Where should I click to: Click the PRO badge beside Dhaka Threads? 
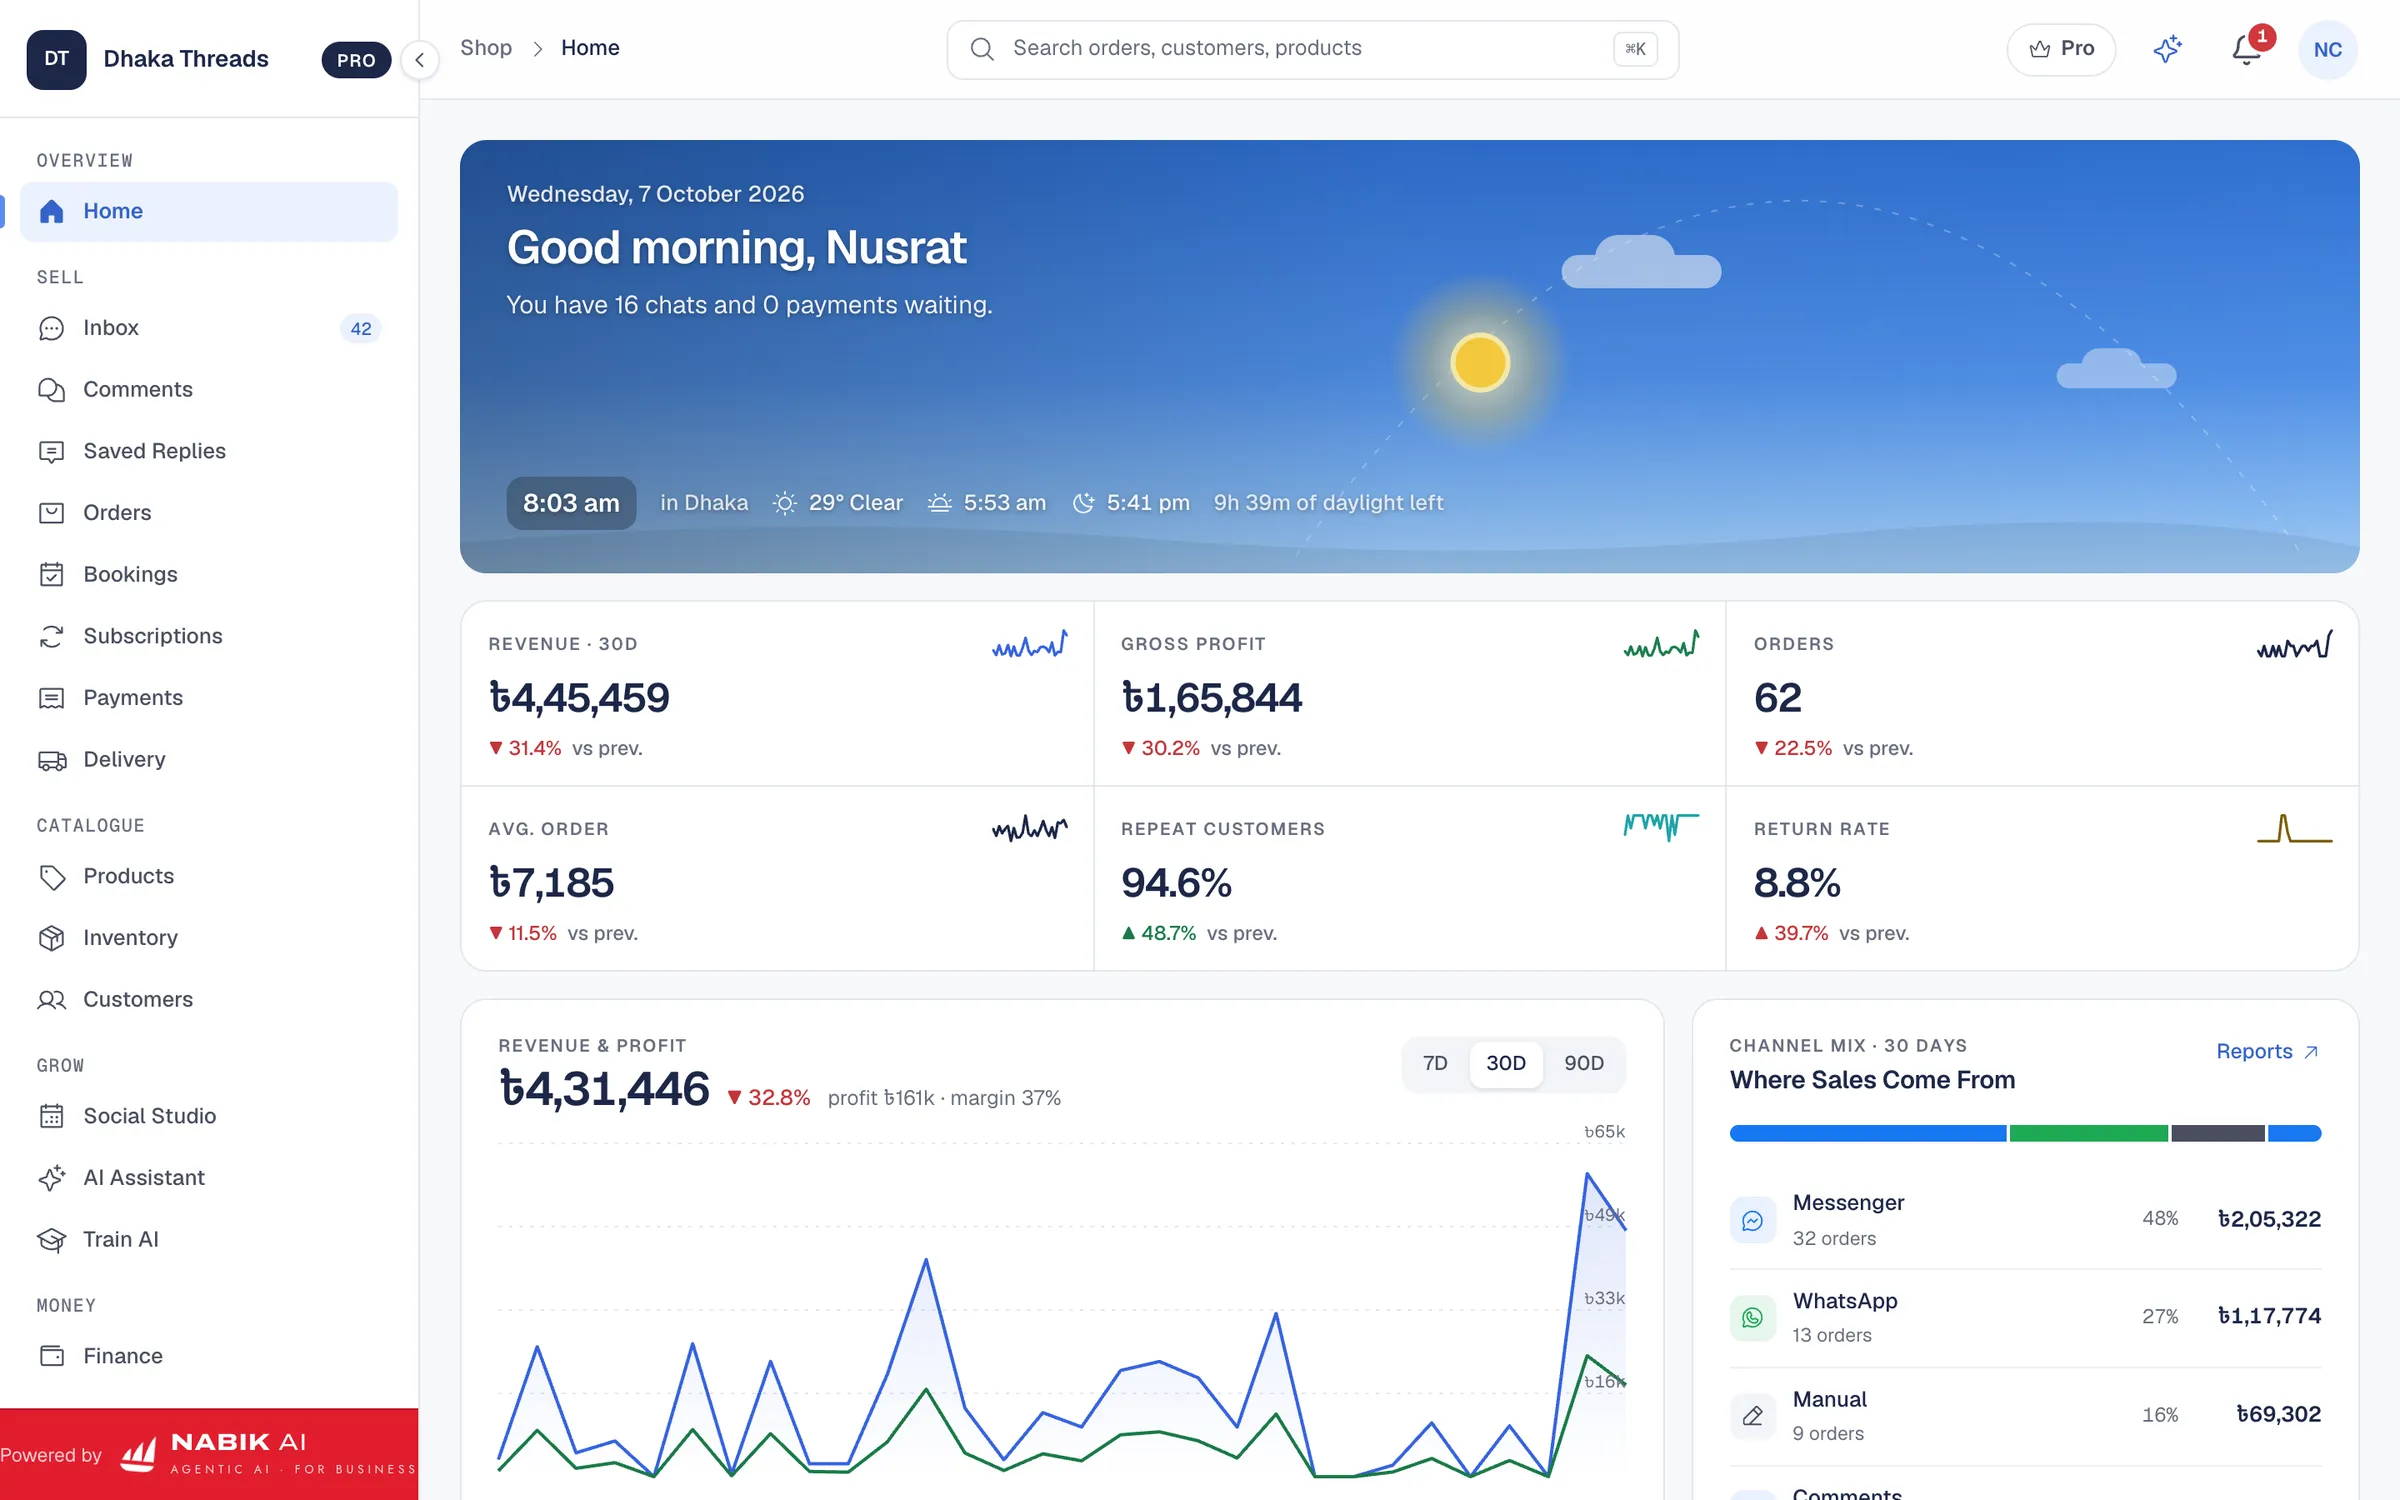(356, 60)
